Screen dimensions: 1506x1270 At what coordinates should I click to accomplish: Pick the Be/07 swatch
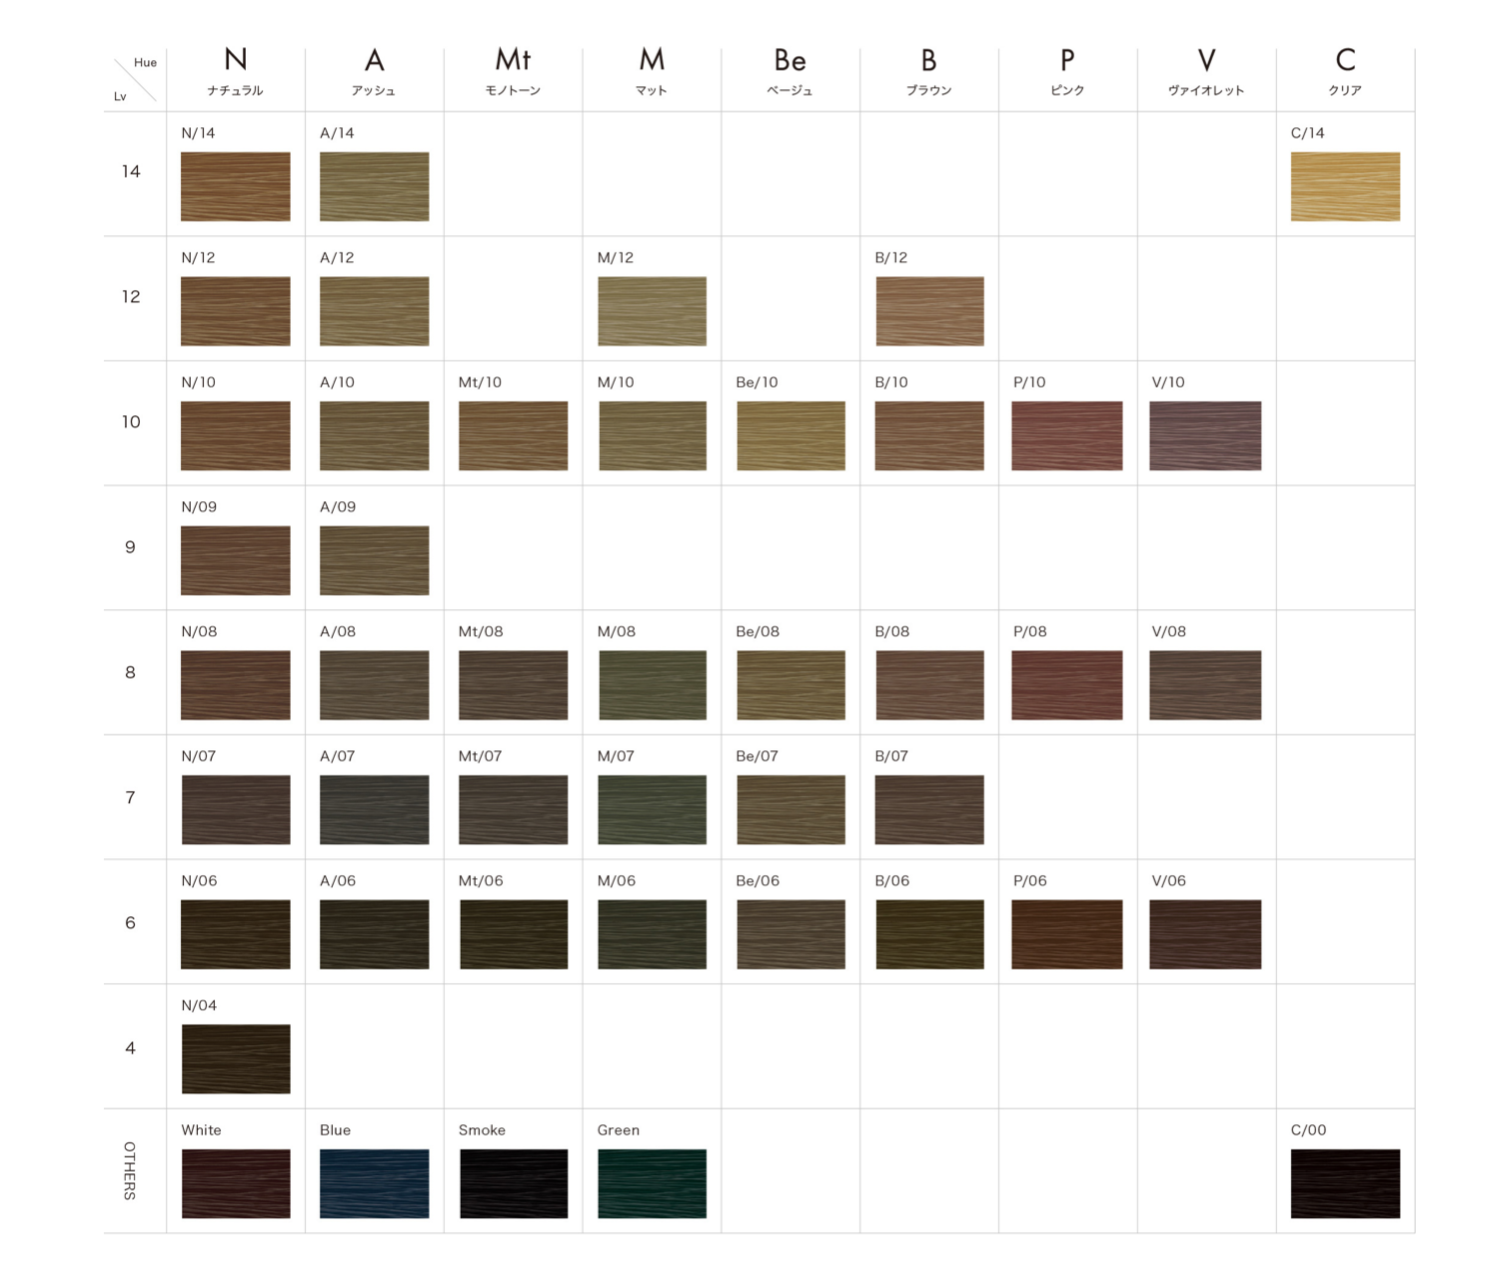click(x=790, y=810)
